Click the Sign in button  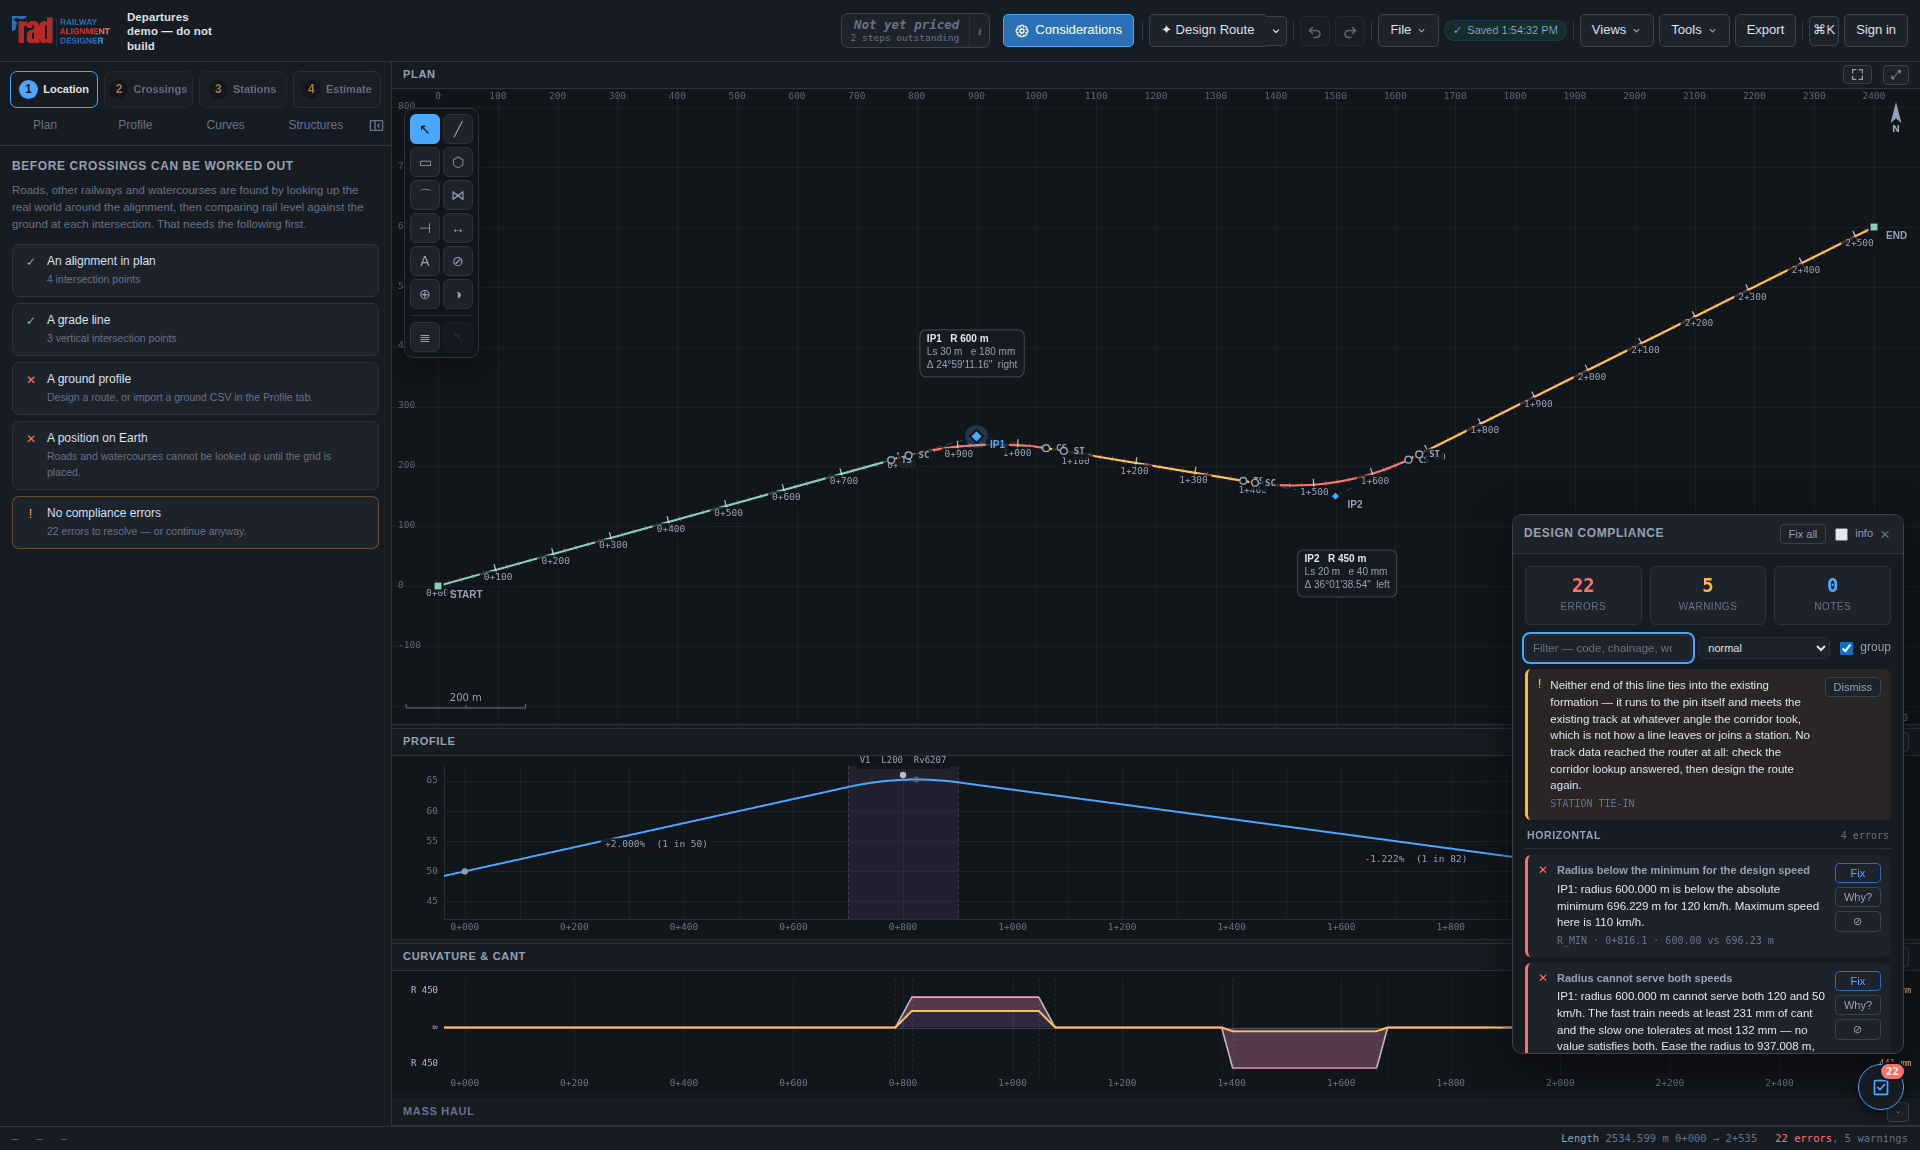coord(1876,30)
